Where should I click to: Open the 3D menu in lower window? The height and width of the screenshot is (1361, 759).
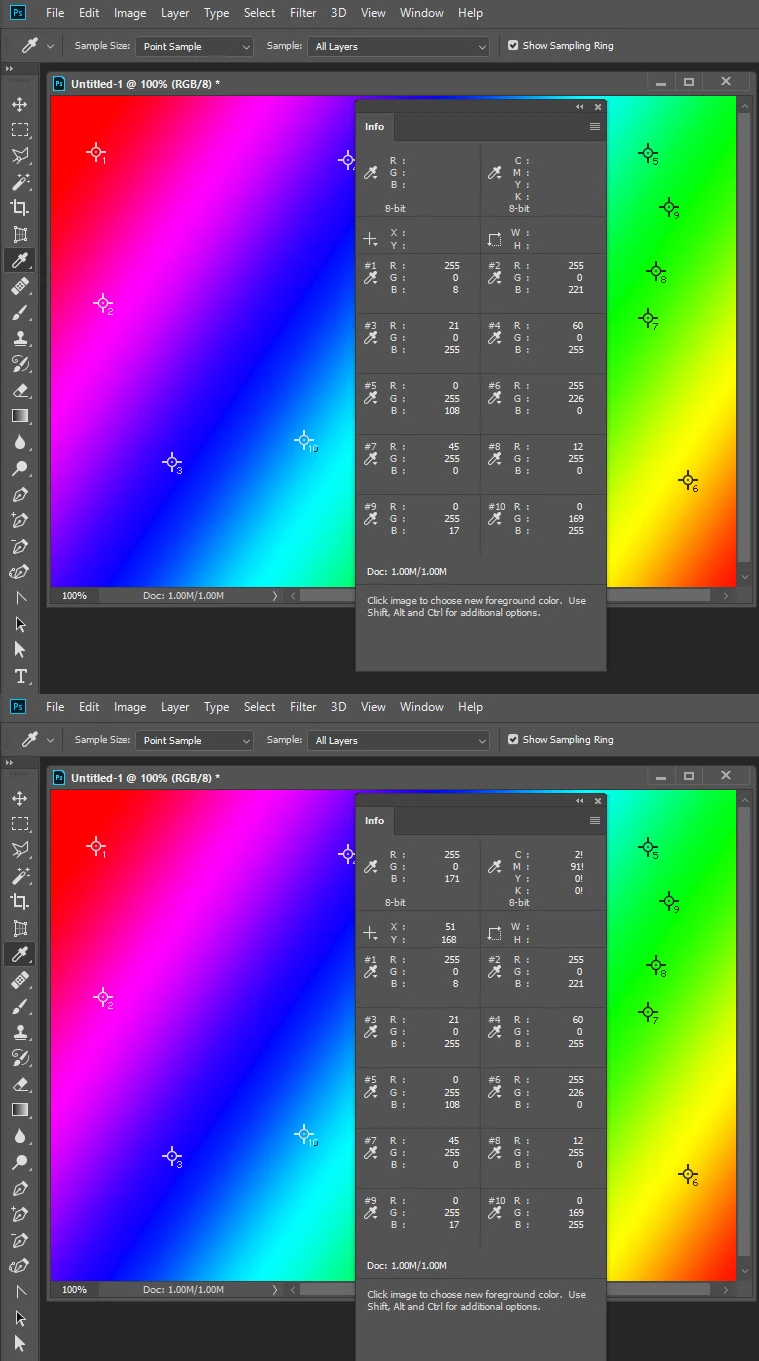click(339, 707)
